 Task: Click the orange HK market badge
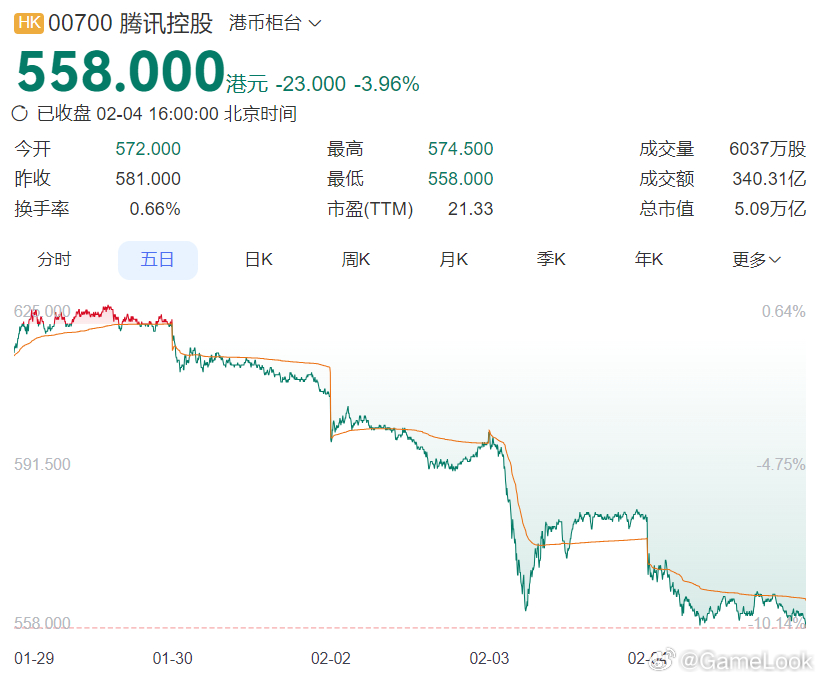[29, 23]
